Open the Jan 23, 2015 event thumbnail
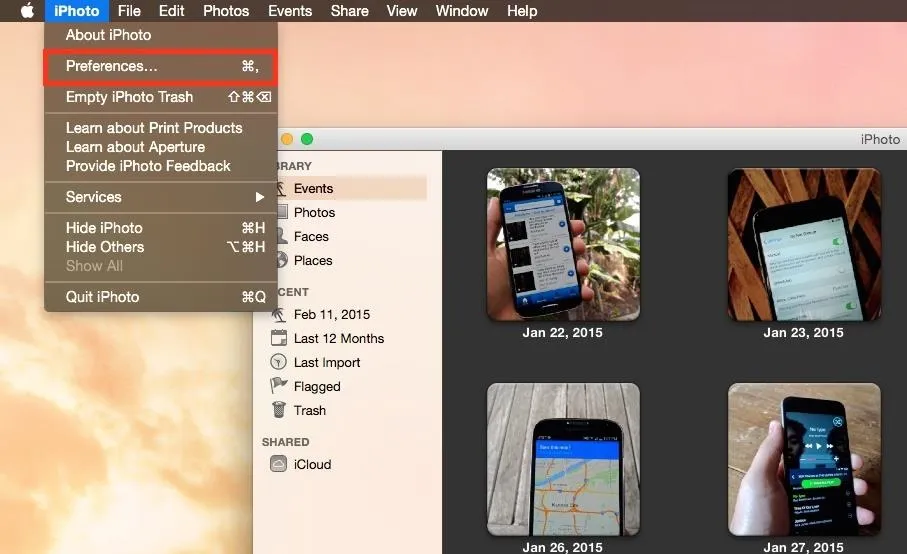 [804, 244]
